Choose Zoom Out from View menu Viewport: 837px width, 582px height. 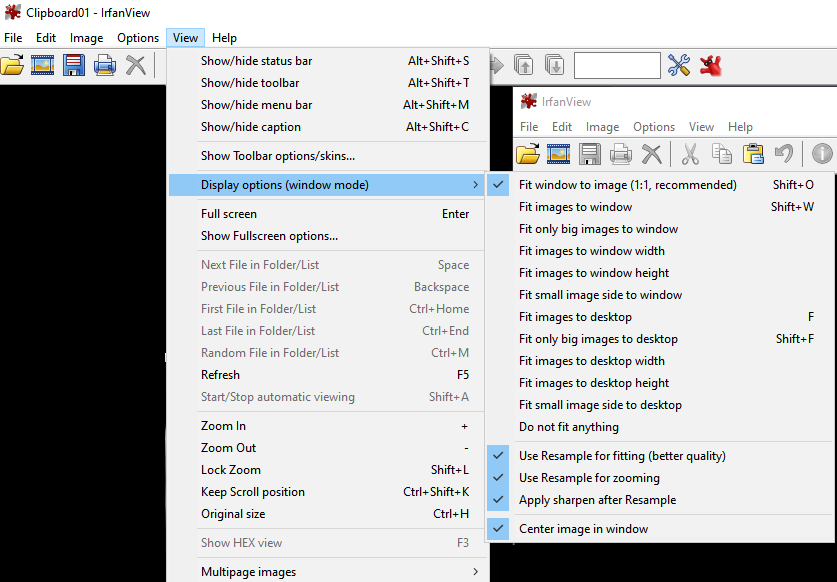pyautogui.click(x=327, y=447)
